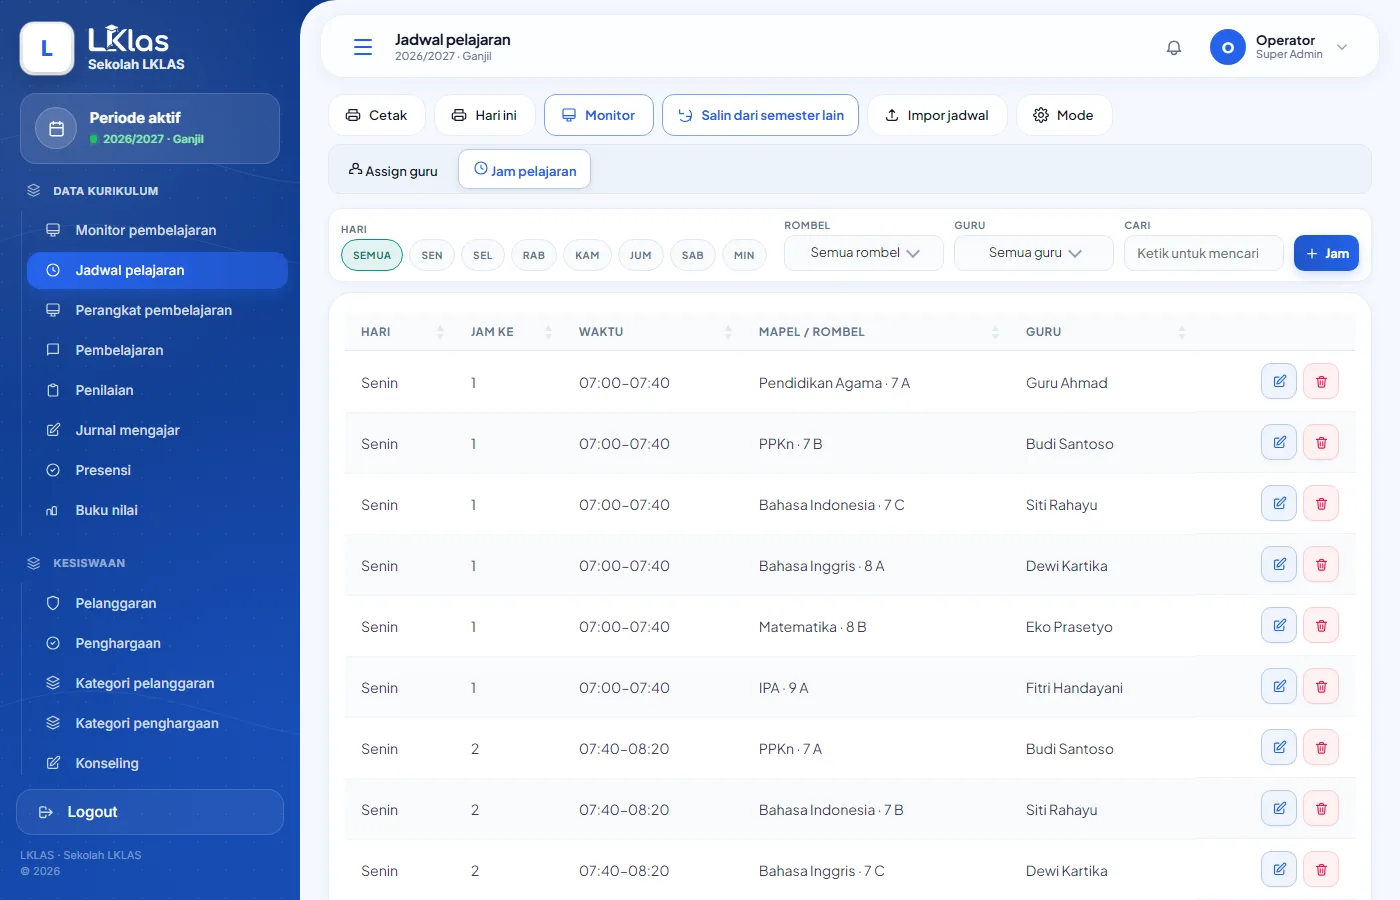Delete the PPKn 7 B schedule row
This screenshot has width=1400, height=900.
tap(1321, 442)
